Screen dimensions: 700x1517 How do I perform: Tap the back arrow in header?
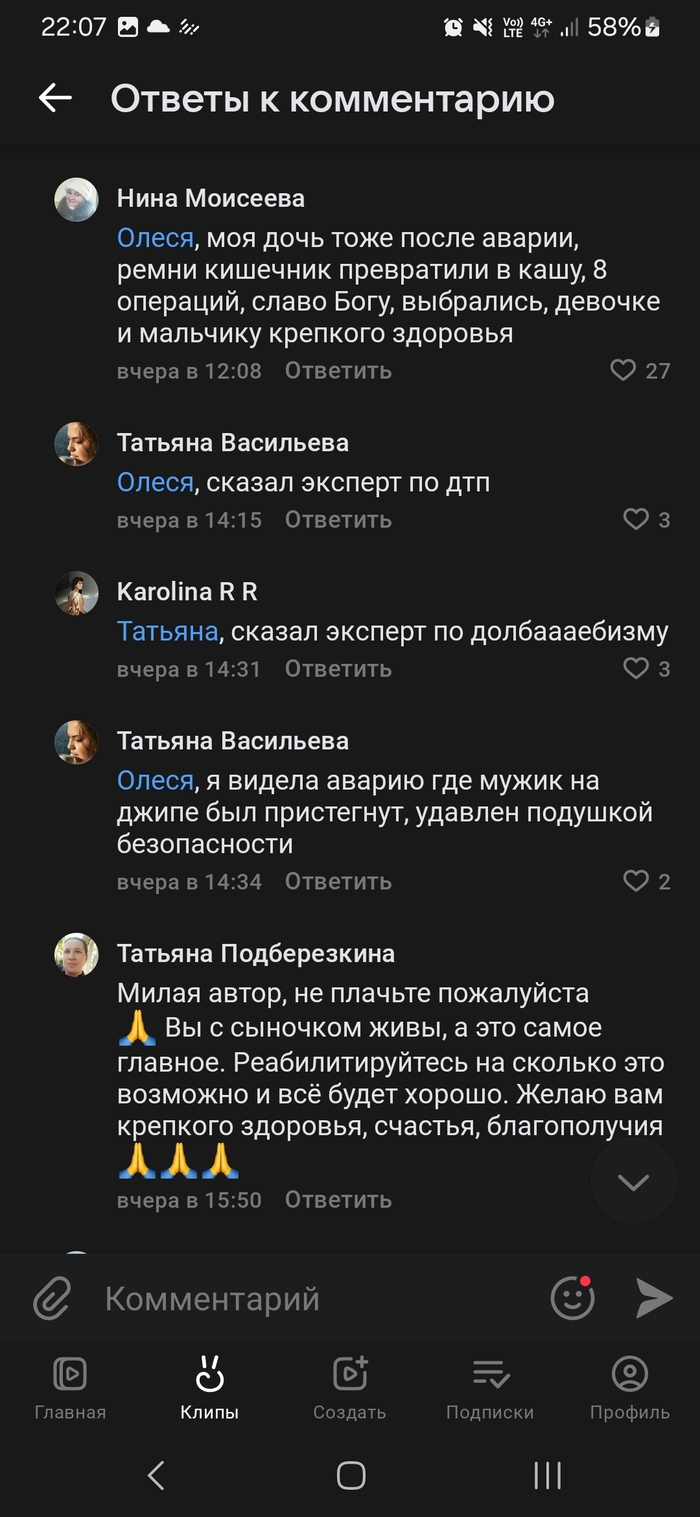(x=55, y=98)
